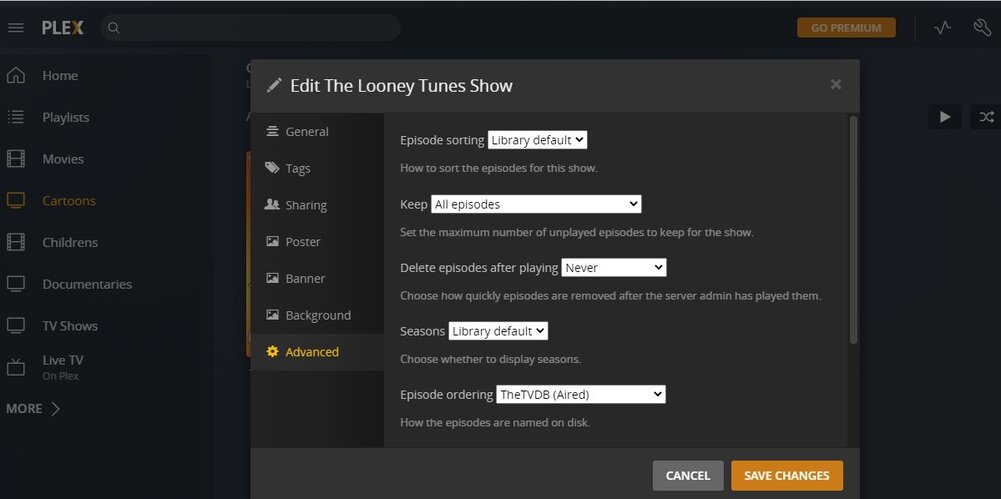Image resolution: width=1001 pixels, height=499 pixels.
Task: Click the Banner tab image icon
Action: (273, 278)
